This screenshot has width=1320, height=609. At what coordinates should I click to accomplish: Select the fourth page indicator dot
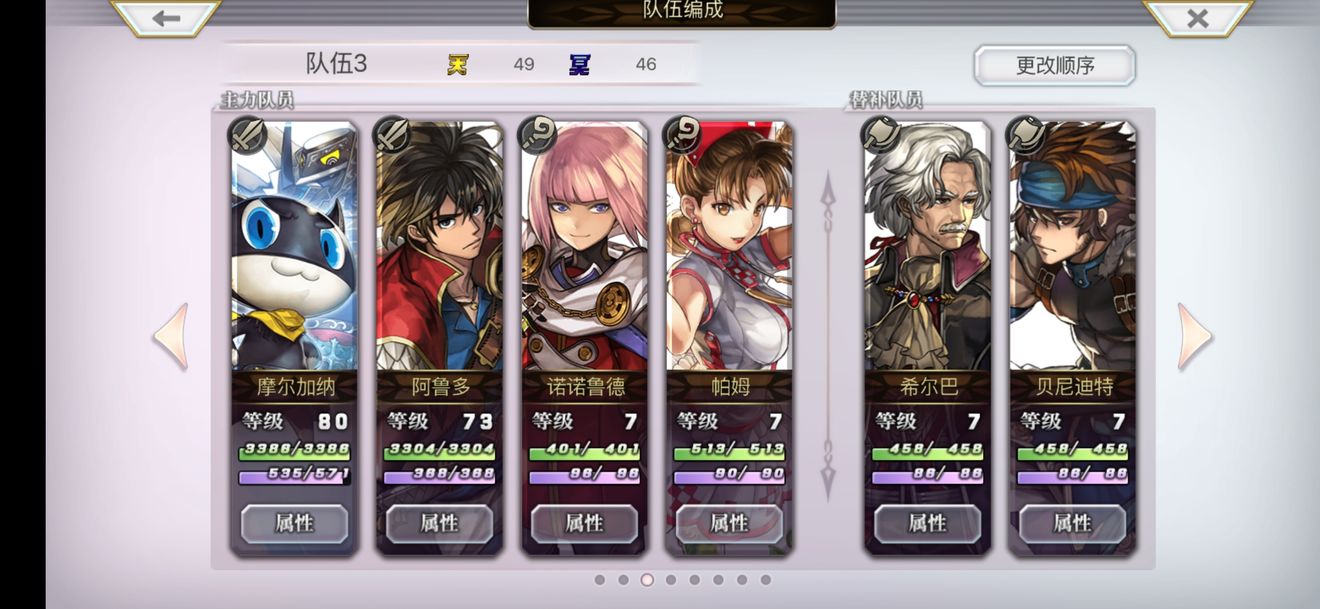pyautogui.click(x=671, y=580)
